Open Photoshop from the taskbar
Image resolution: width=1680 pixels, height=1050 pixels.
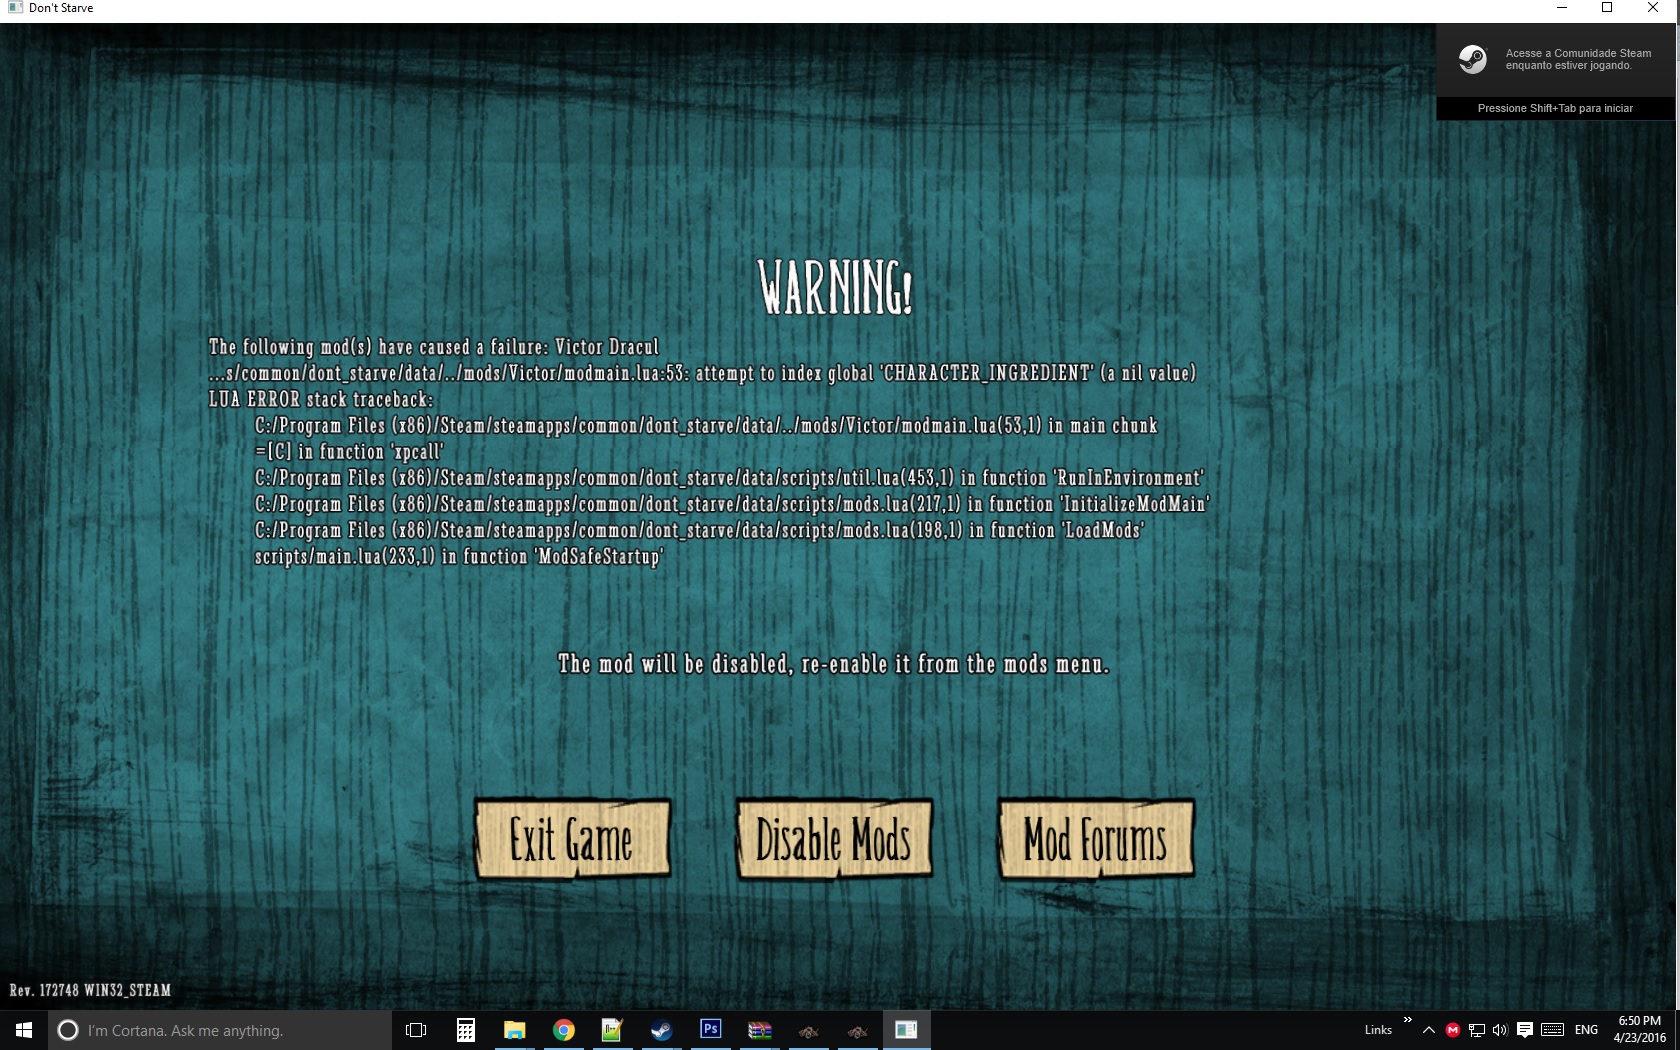pyautogui.click(x=710, y=1030)
